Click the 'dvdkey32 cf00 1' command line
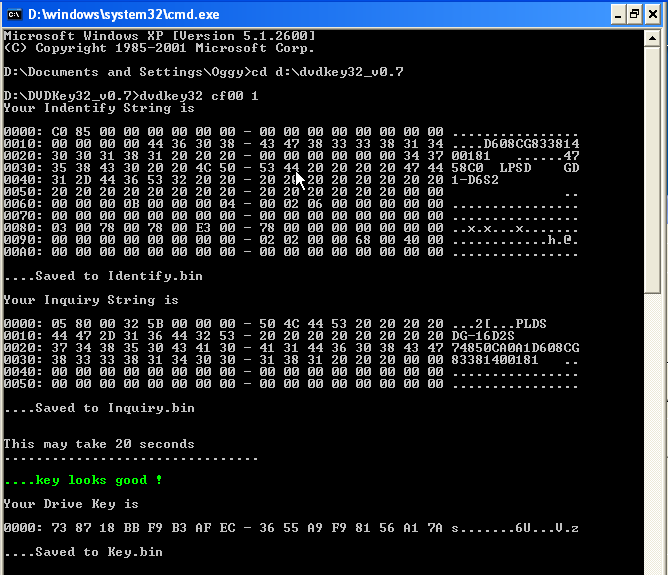This screenshot has width=668, height=575. coord(130,96)
